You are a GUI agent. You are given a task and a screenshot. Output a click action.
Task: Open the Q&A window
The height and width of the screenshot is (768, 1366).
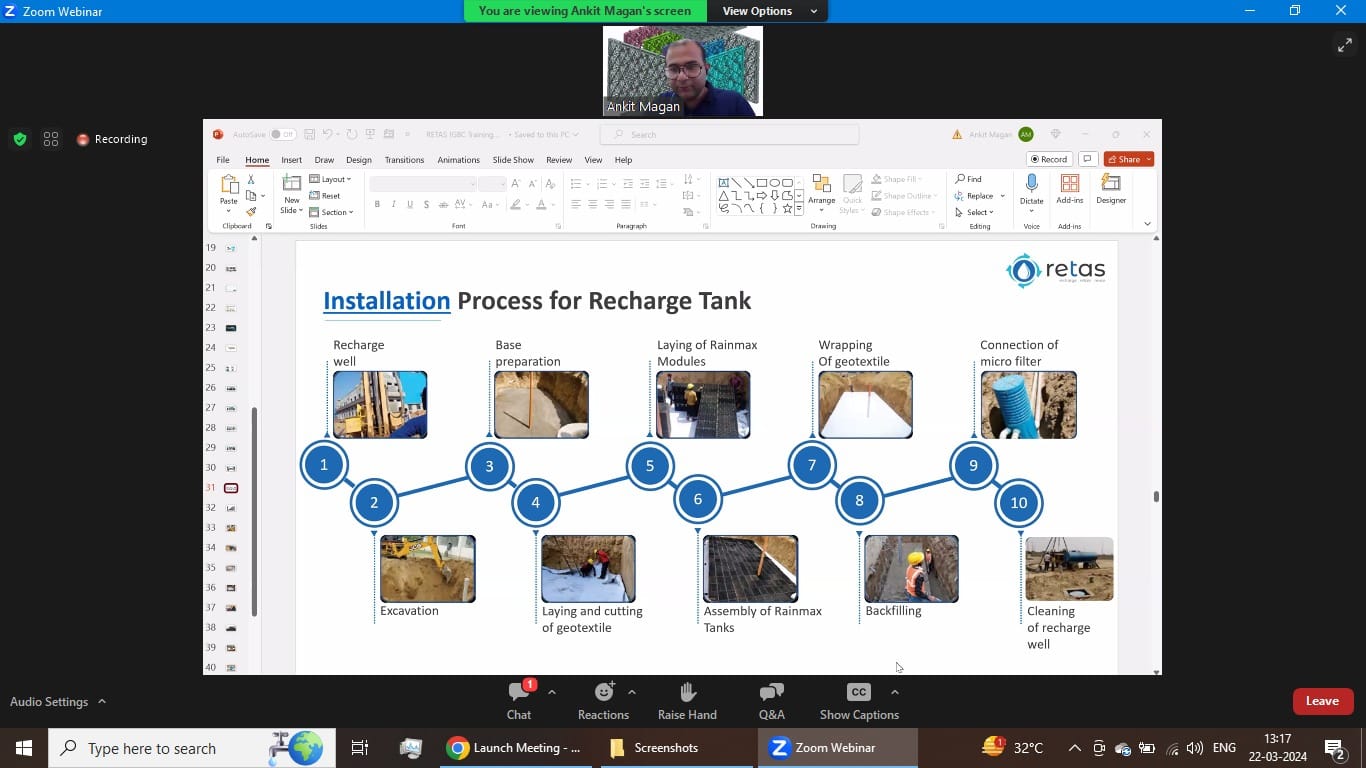pyautogui.click(x=771, y=692)
